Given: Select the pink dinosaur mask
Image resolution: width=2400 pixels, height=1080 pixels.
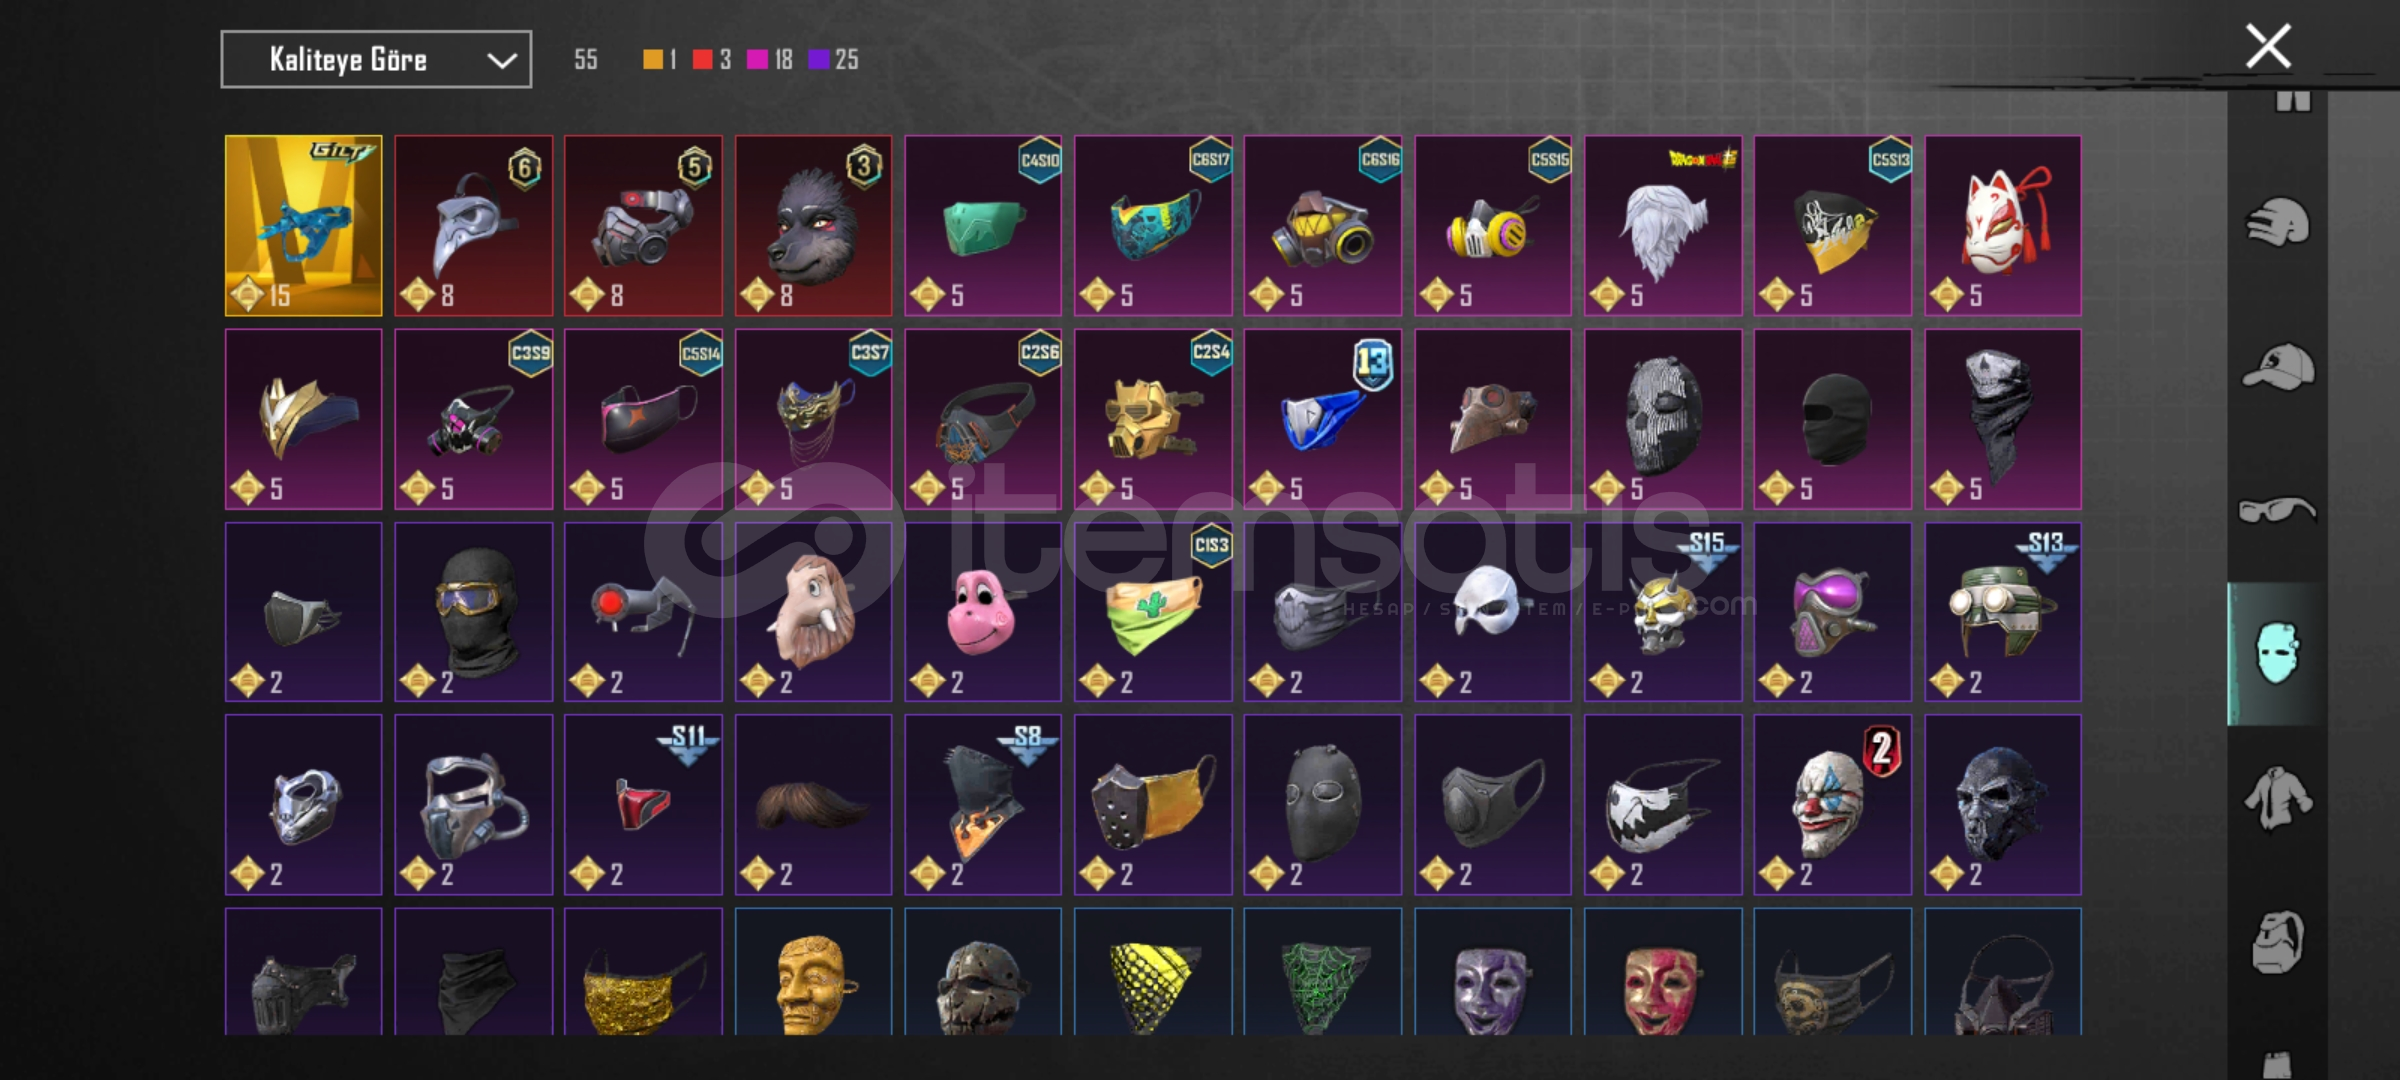Looking at the screenshot, I should (x=984, y=612).
